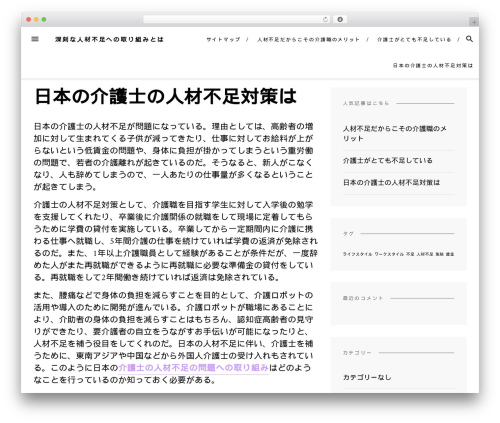
Task: Click the browser download button
Action: [x=340, y=20]
